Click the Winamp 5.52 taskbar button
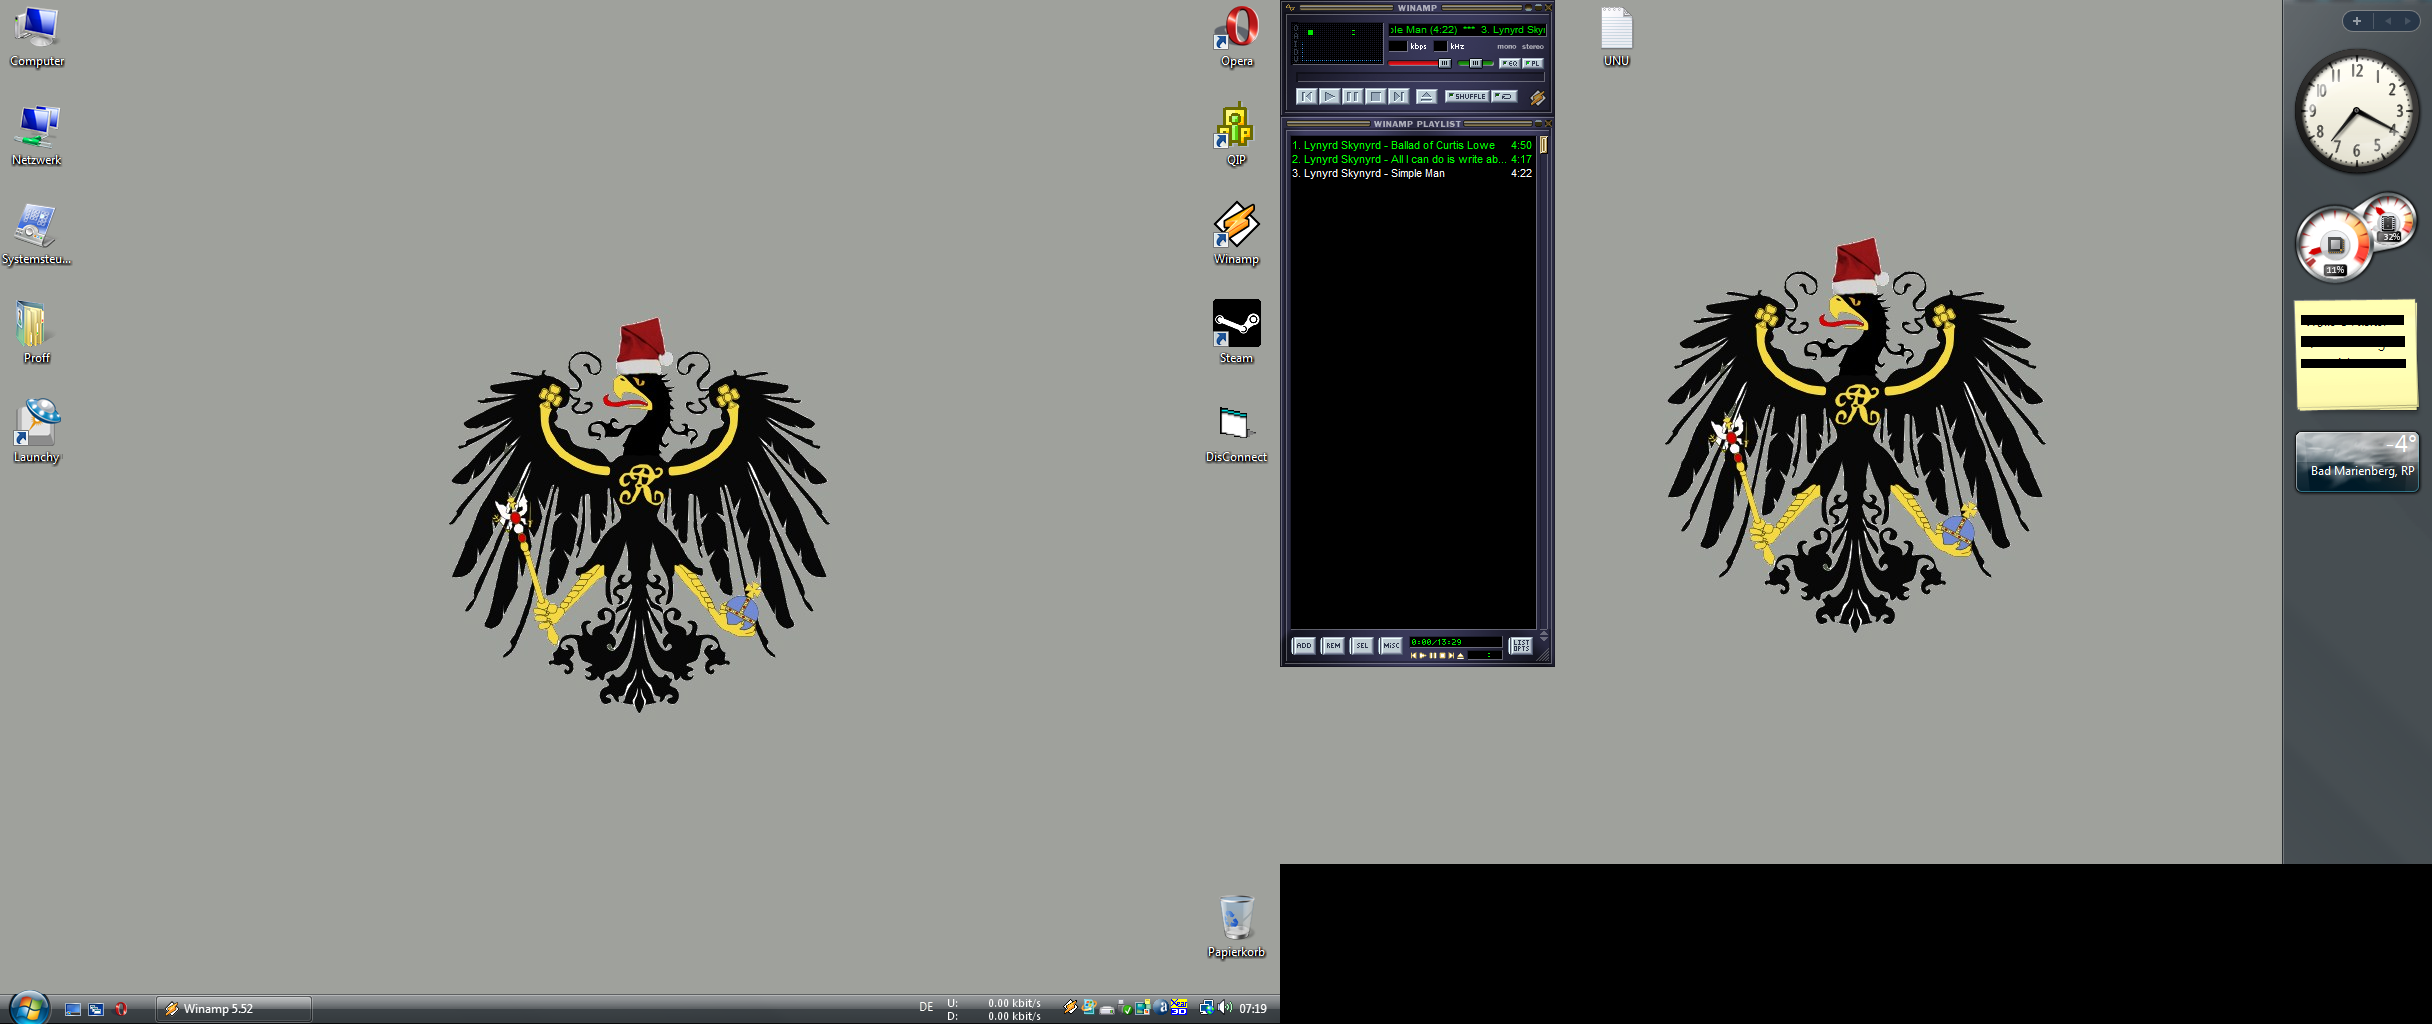 click(x=234, y=1009)
